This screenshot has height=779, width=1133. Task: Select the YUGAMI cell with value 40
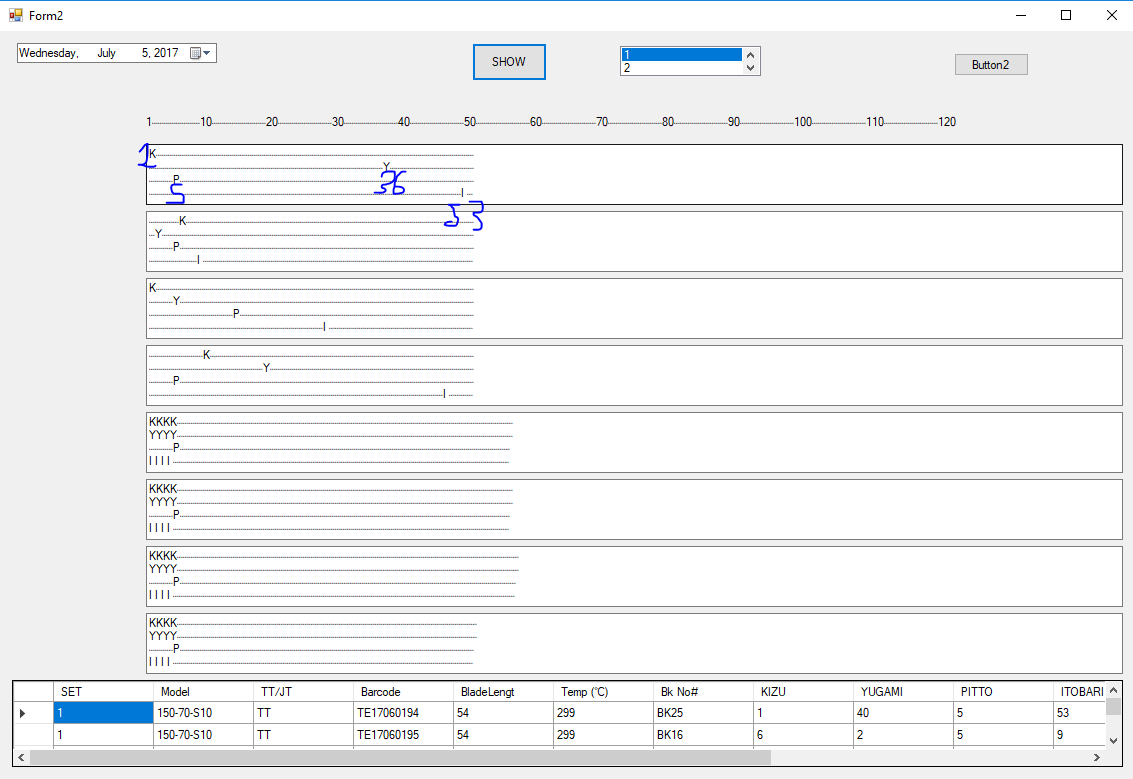pos(903,713)
